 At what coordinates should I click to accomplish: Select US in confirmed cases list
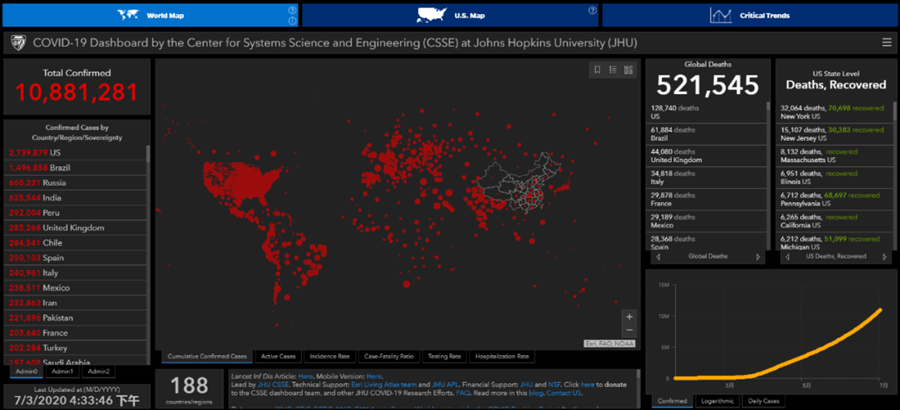tap(77, 153)
